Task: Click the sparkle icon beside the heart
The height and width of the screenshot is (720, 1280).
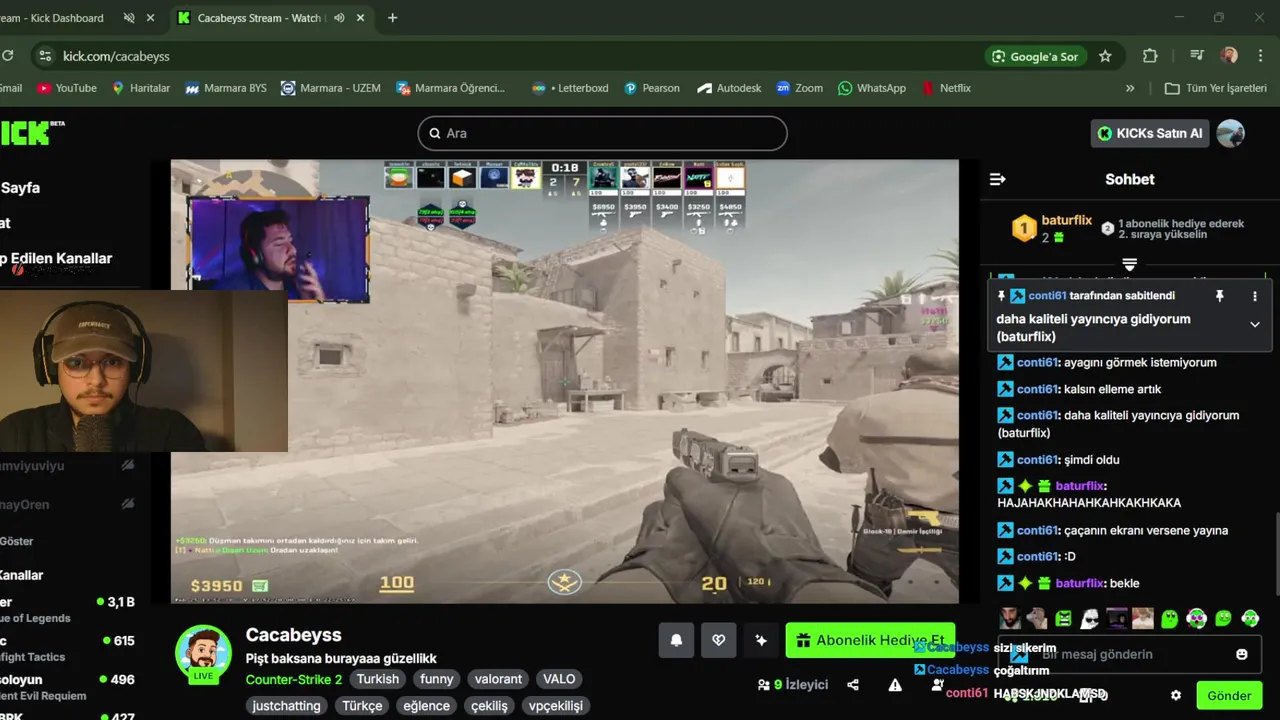Action: tap(761, 640)
